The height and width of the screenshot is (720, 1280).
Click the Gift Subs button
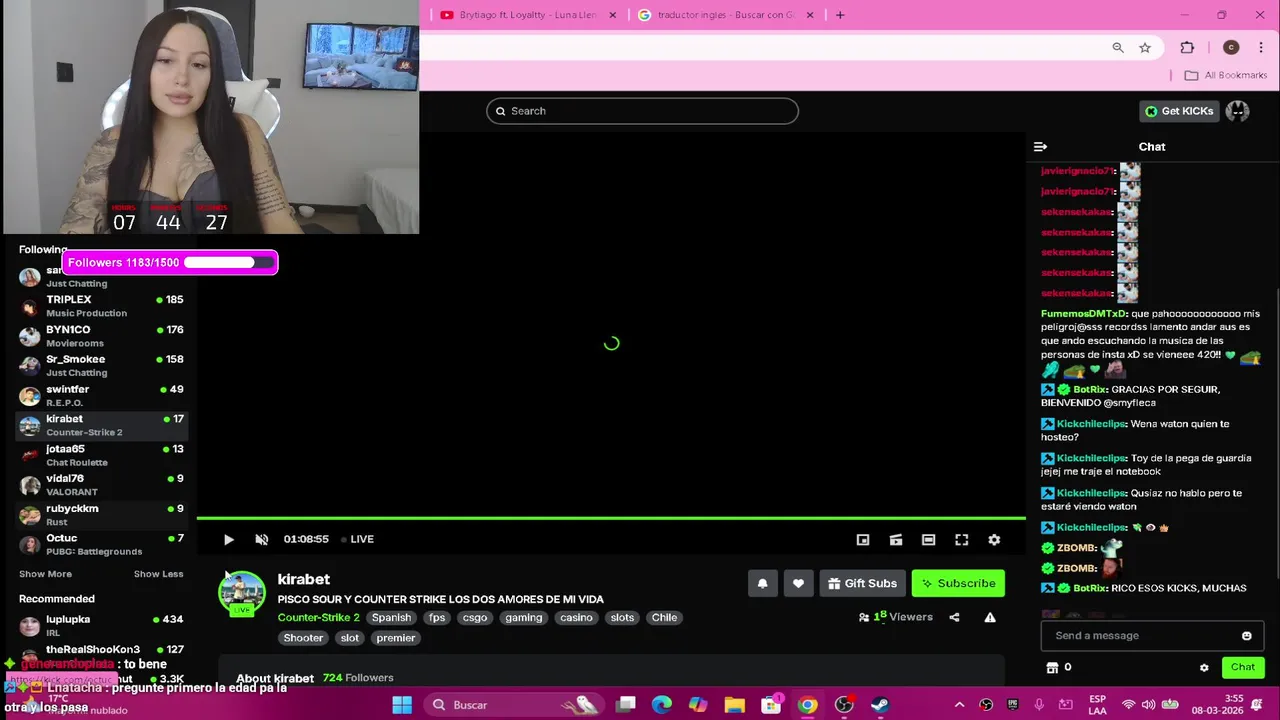(862, 583)
